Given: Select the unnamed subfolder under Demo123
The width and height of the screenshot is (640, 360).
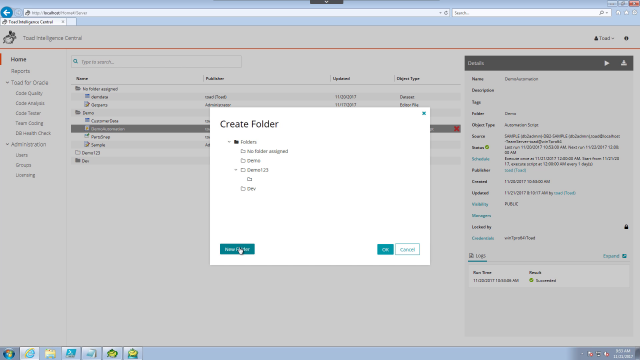Looking at the screenshot, I should (249, 179).
